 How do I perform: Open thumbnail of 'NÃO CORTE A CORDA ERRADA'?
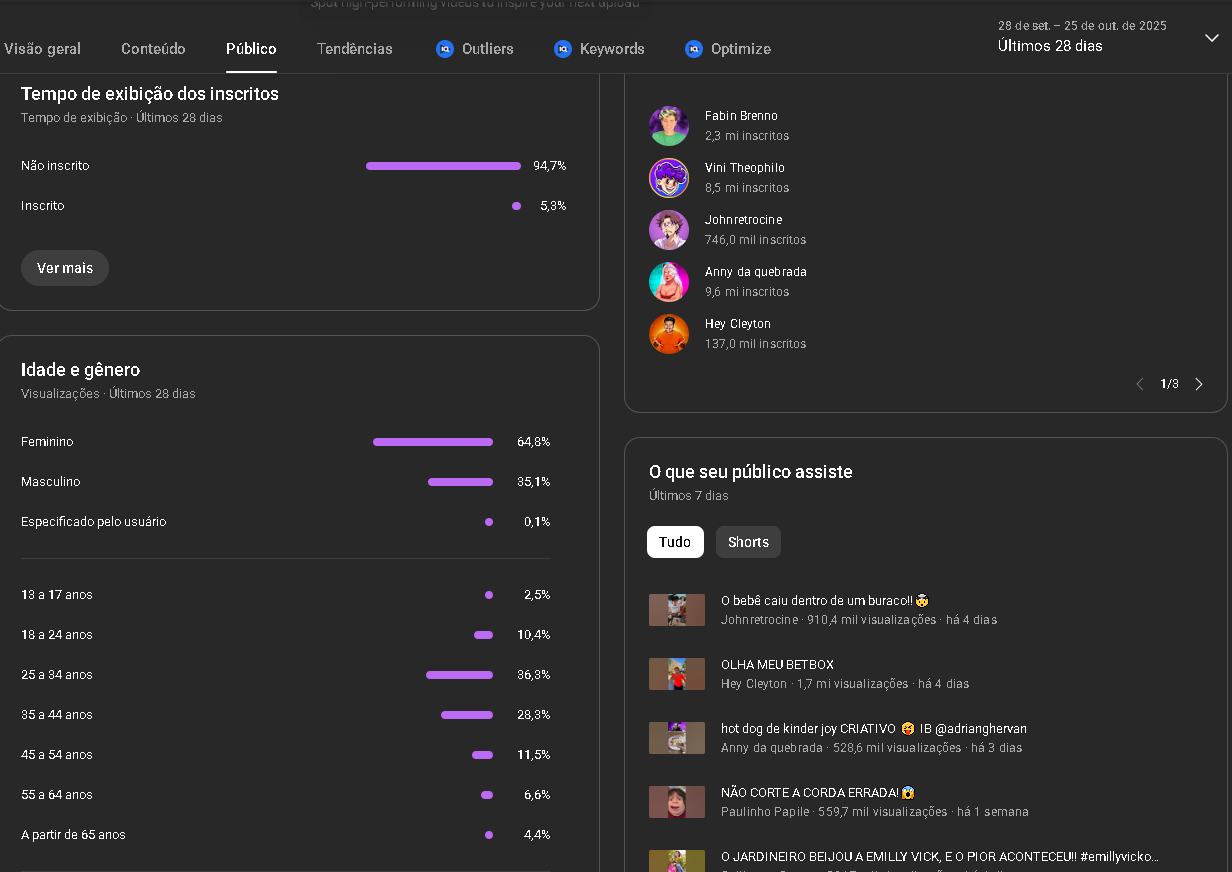coord(677,802)
